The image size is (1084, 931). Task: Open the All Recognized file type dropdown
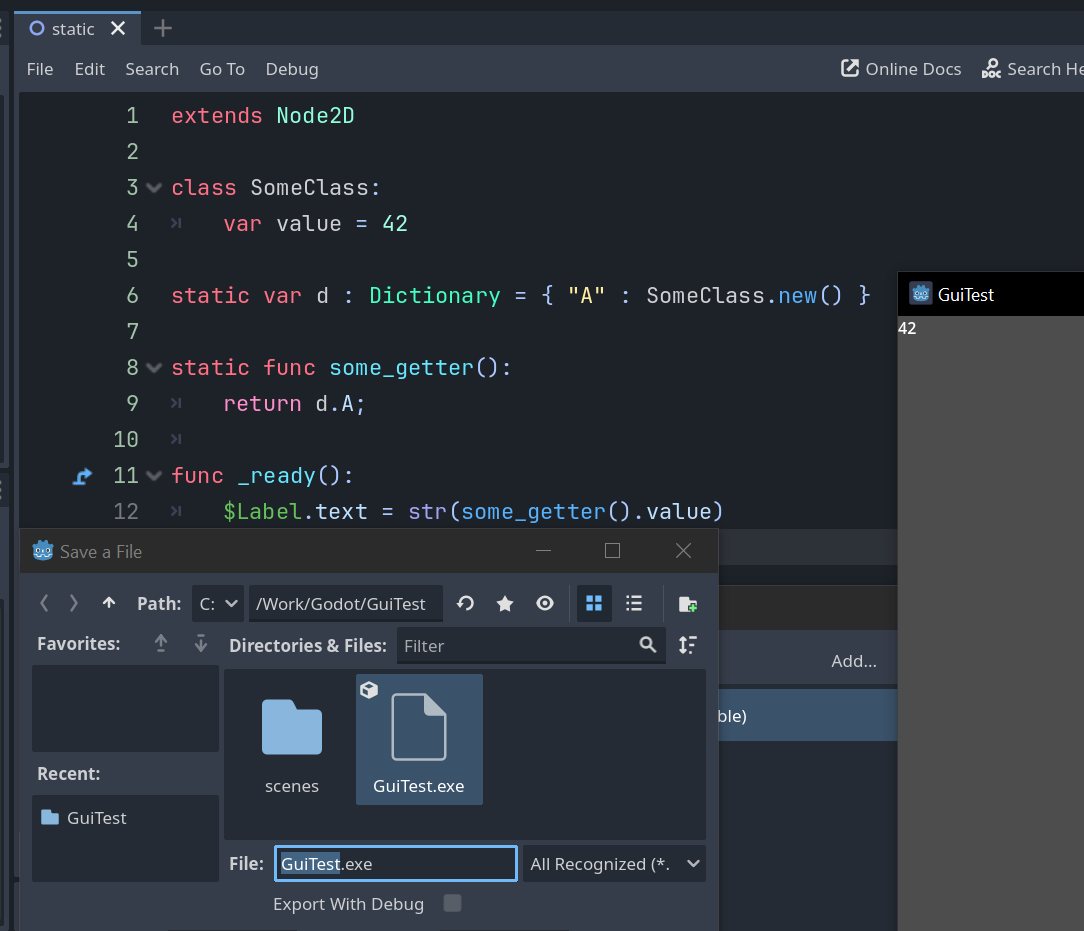coord(614,864)
